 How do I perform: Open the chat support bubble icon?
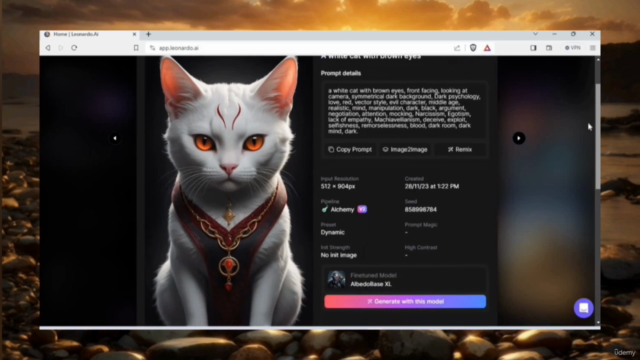tap(584, 308)
